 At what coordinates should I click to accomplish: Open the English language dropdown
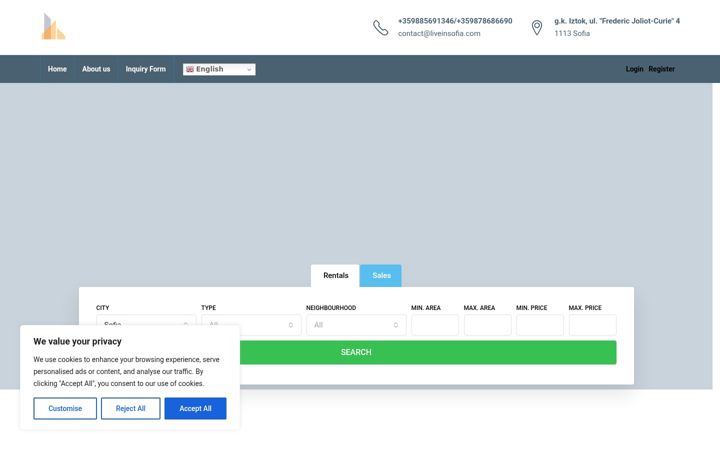[219, 69]
